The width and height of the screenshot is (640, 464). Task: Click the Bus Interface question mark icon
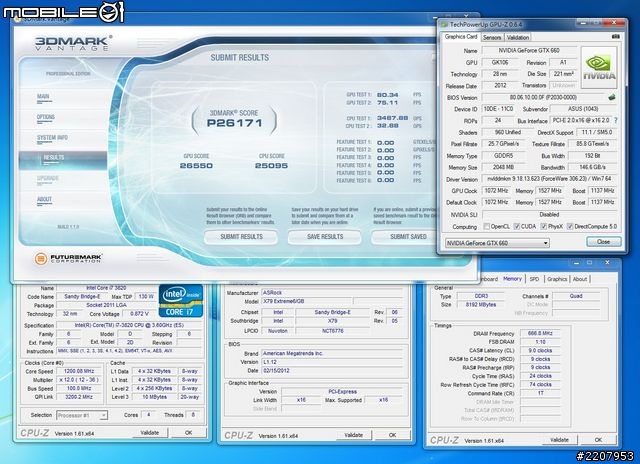click(615, 120)
